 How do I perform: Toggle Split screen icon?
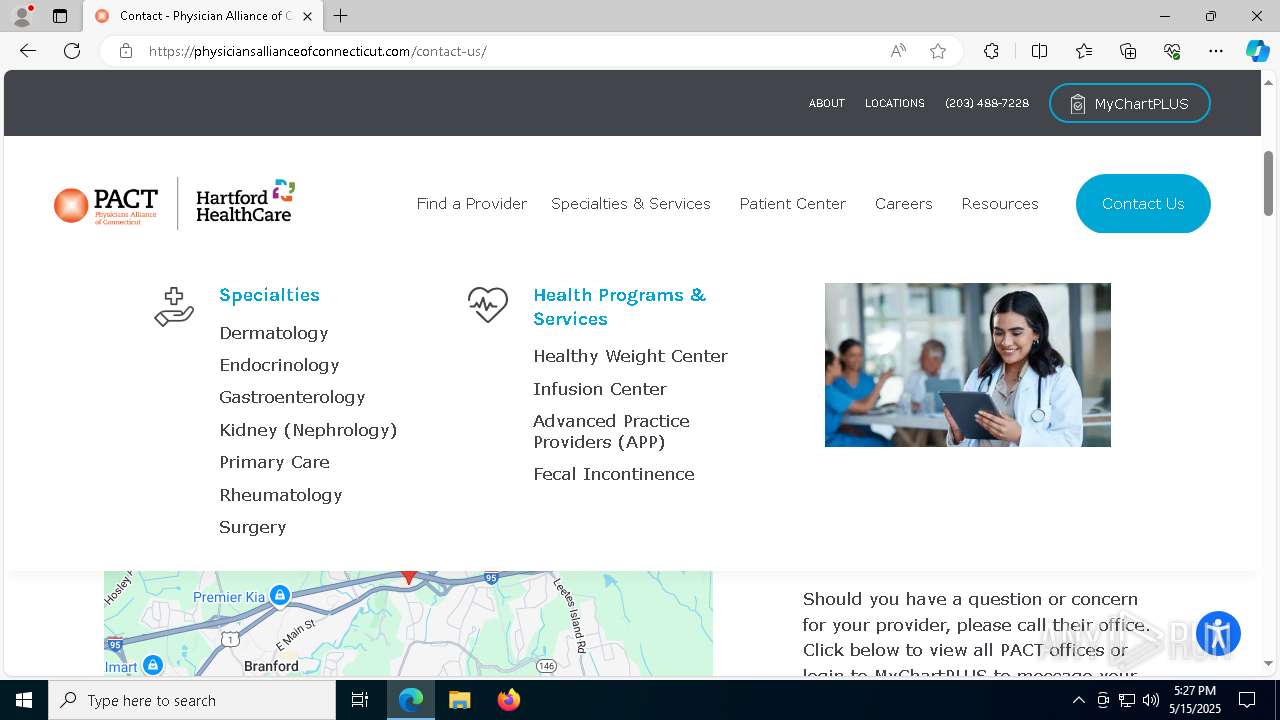[1039, 51]
